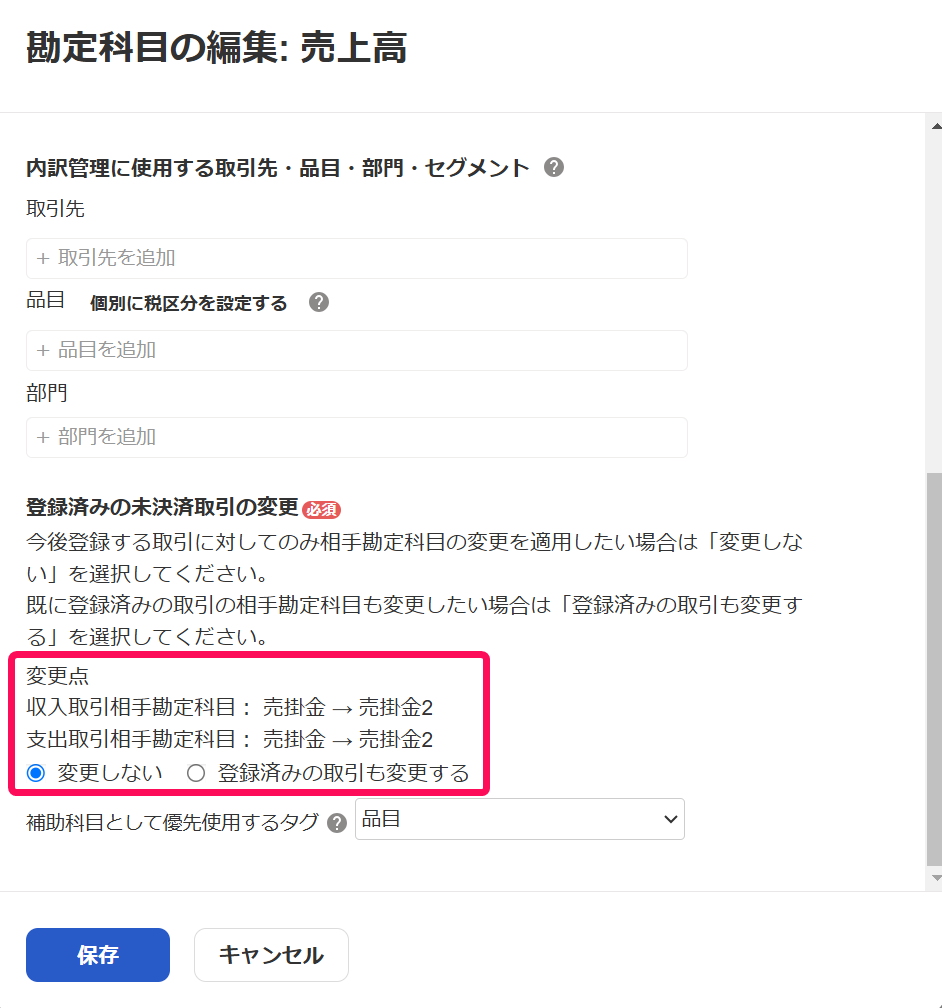The height and width of the screenshot is (1008, 942).
Task: Open help icon next to 個別に税区分を設定する
Action: point(319,302)
